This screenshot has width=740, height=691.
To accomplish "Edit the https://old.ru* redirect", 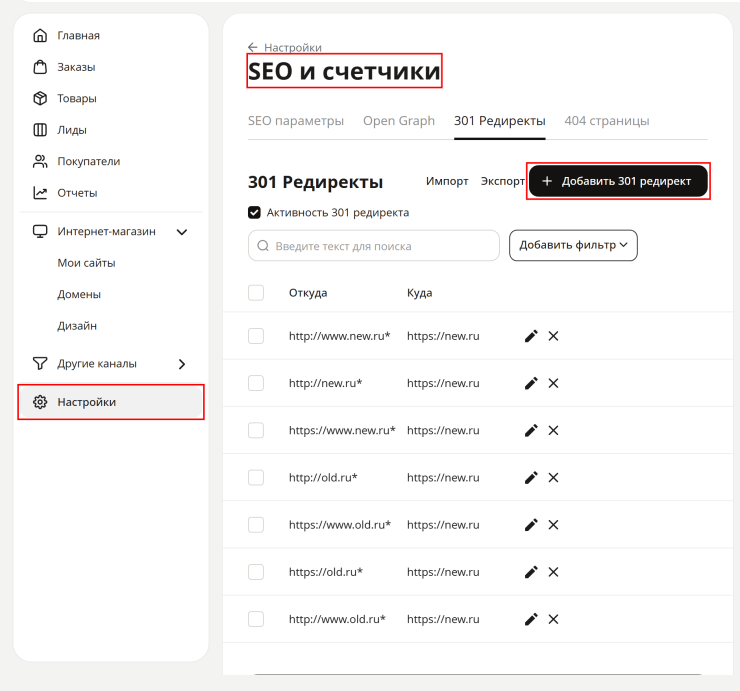I will pyautogui.click(x=531, y=572).
